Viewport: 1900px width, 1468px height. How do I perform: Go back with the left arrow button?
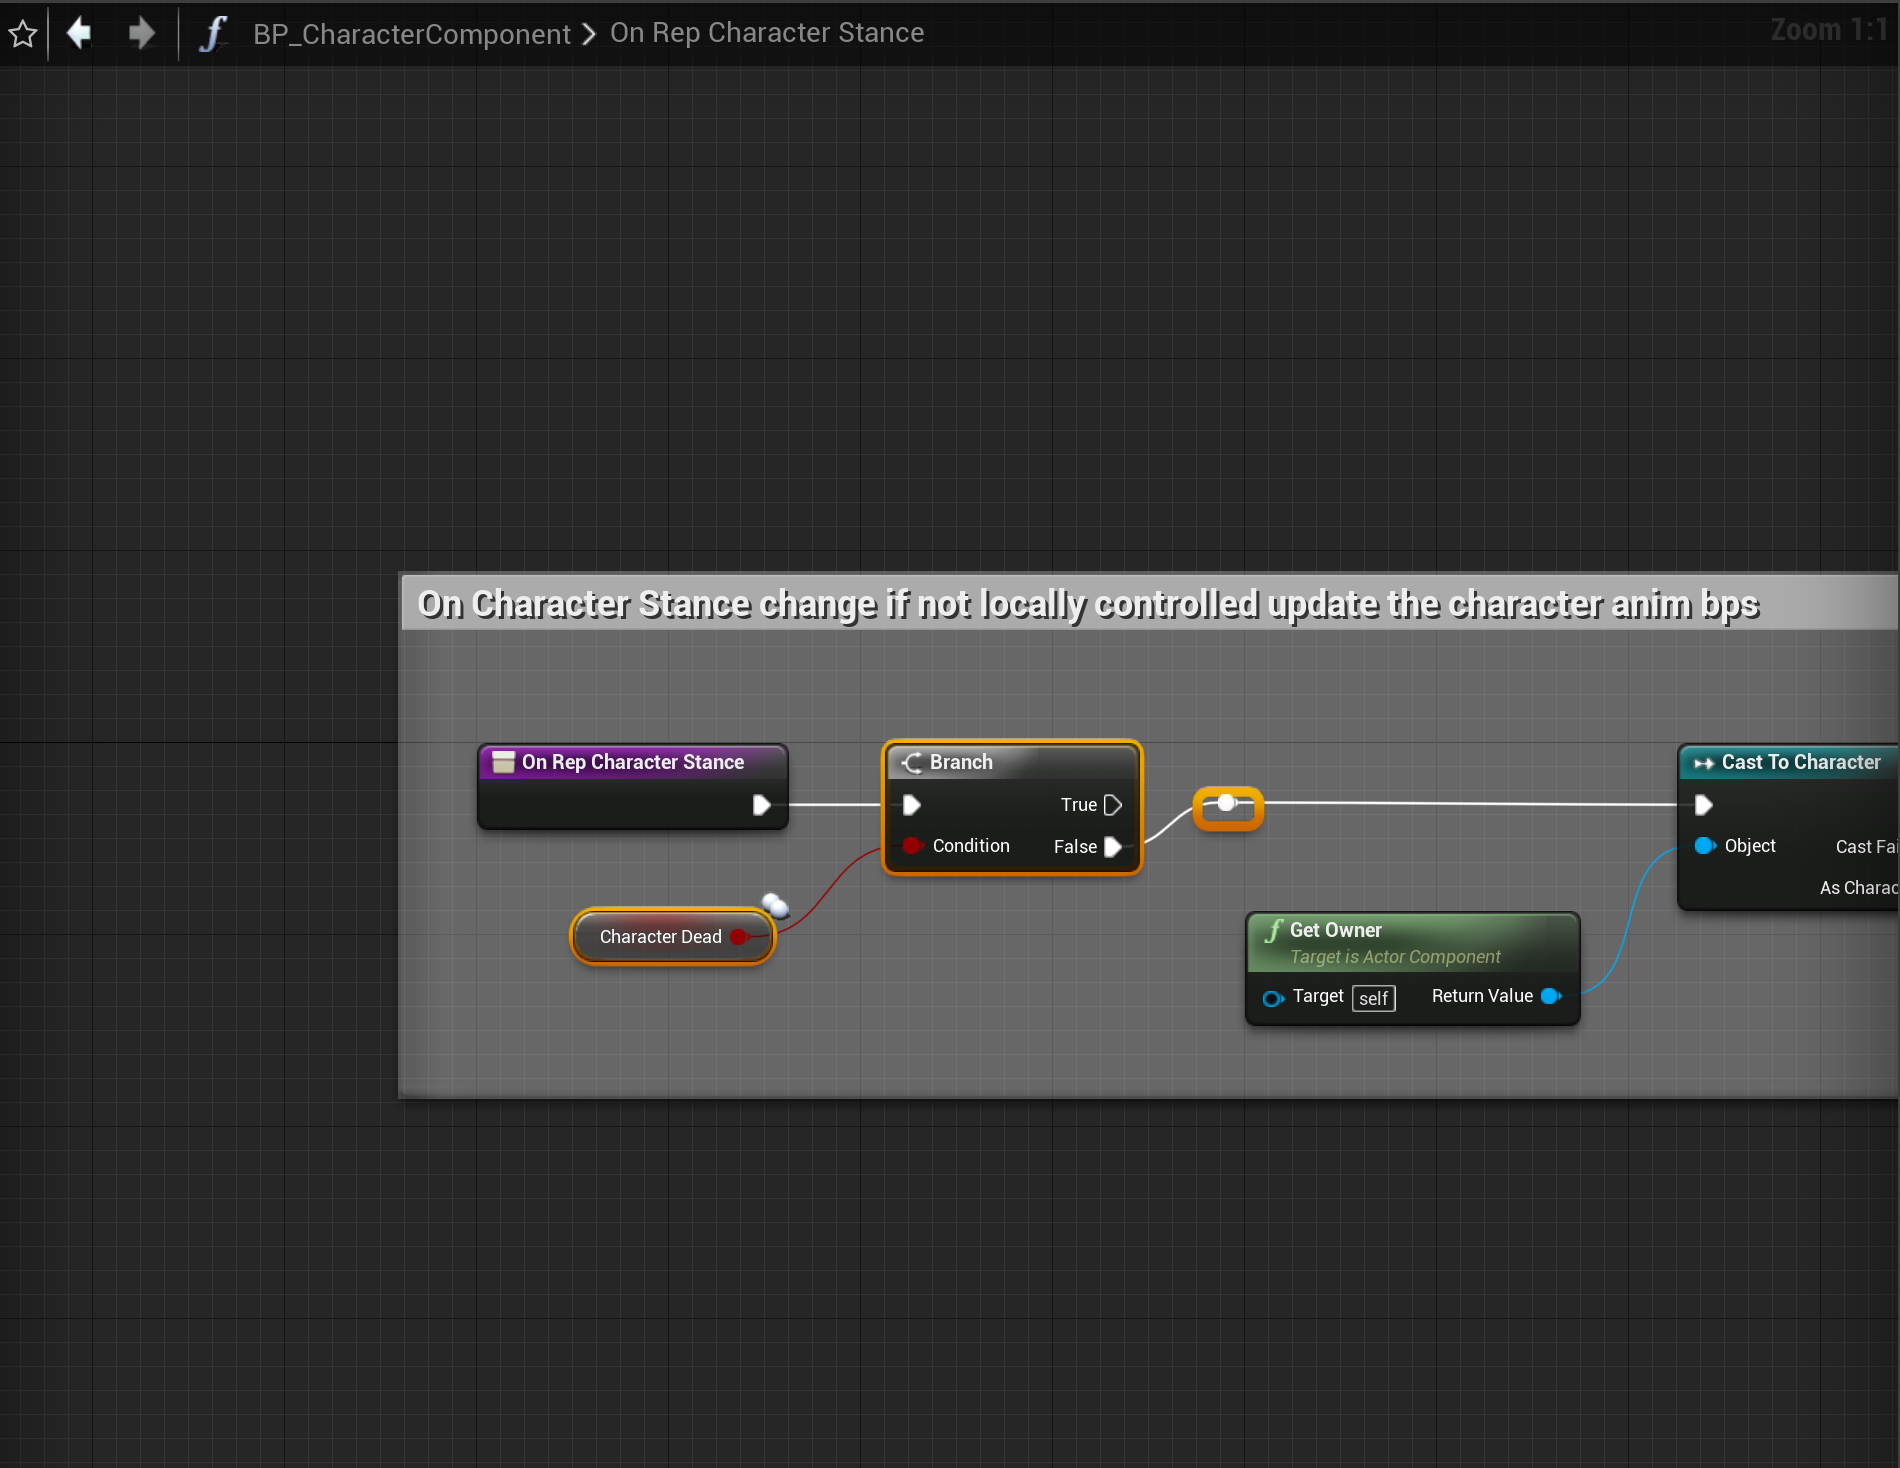79,33
